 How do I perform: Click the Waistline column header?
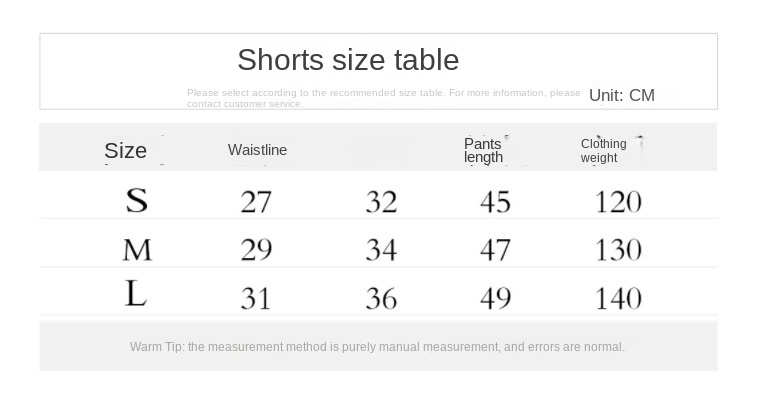[x=257, y=150]
